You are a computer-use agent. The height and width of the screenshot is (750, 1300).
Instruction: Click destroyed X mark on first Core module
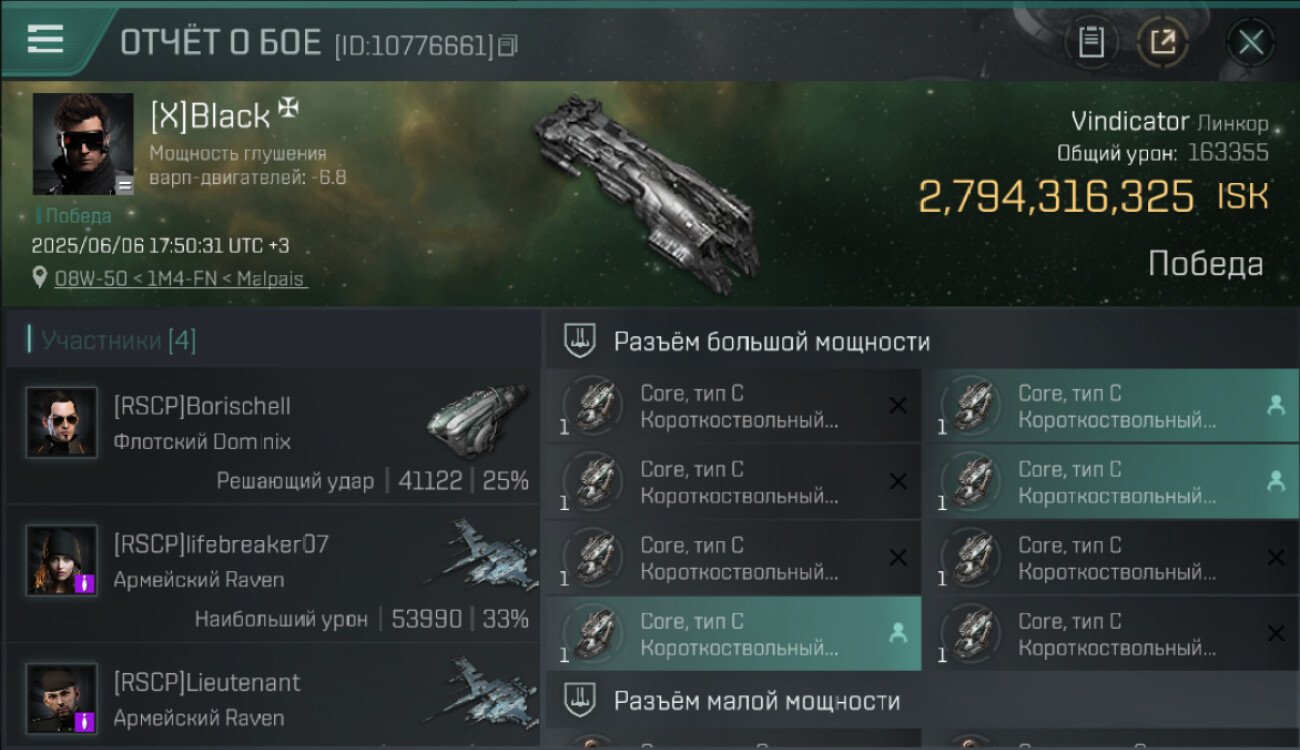pyautogui.click(x=898, y=405)
